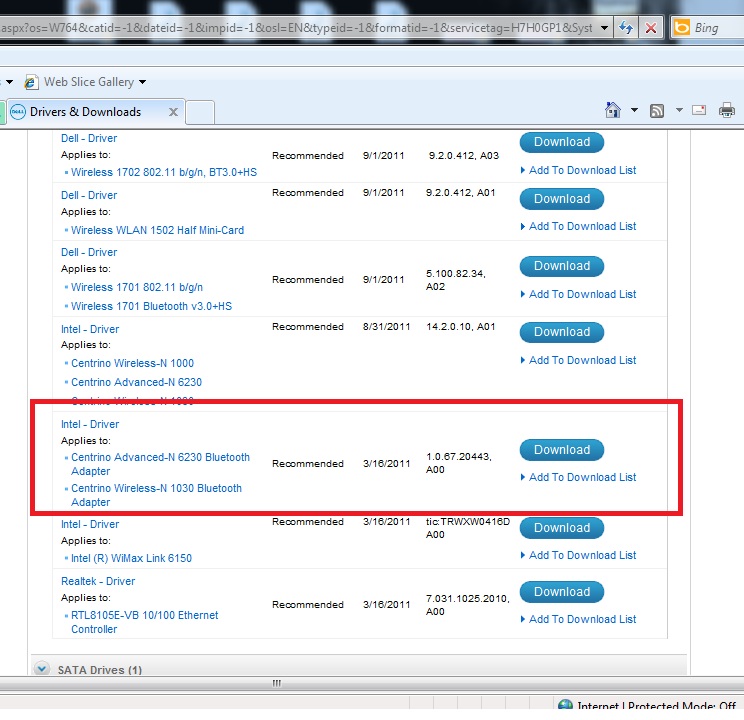Screen dimensions: 744x720
Task: Click the Home icon in command bar
Action: tap(613, 110)
